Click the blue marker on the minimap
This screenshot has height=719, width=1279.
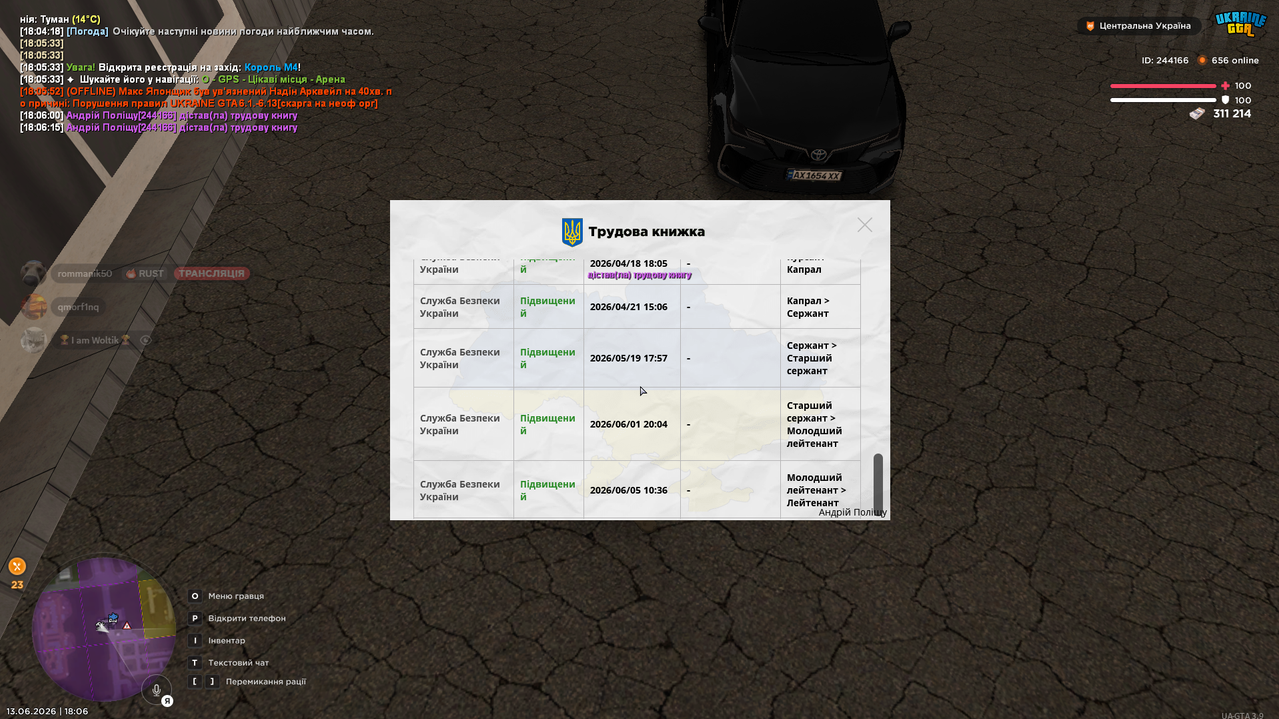(113, 617)
